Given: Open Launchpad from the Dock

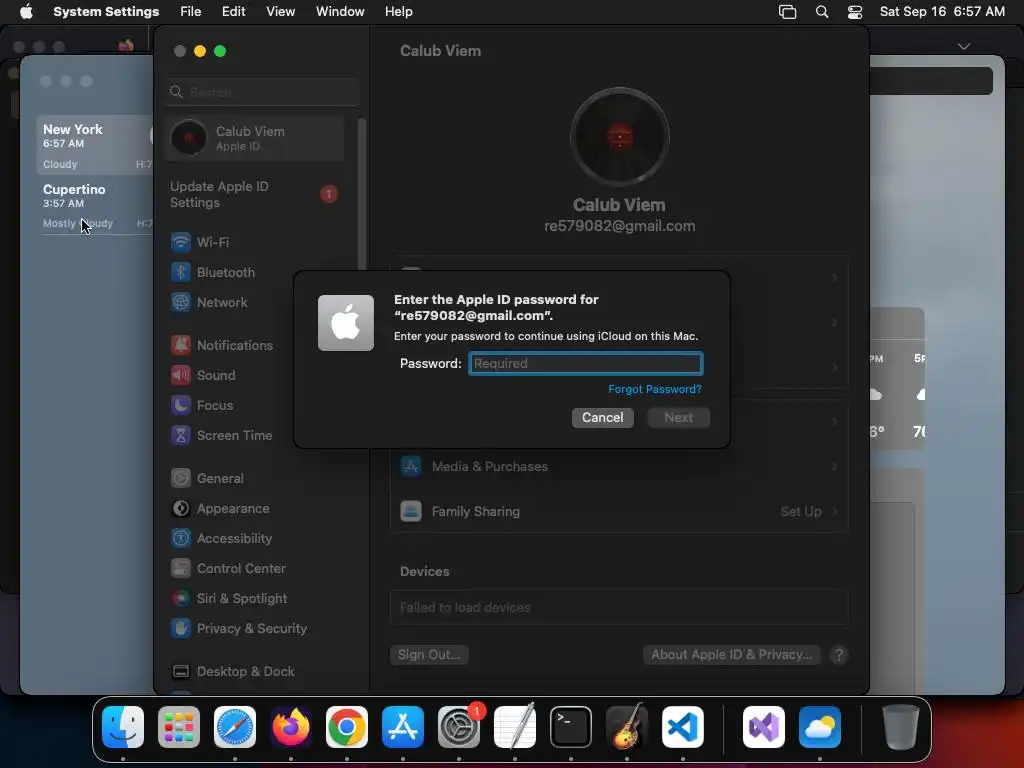Looking at the screenshot, I should [179, 726].
